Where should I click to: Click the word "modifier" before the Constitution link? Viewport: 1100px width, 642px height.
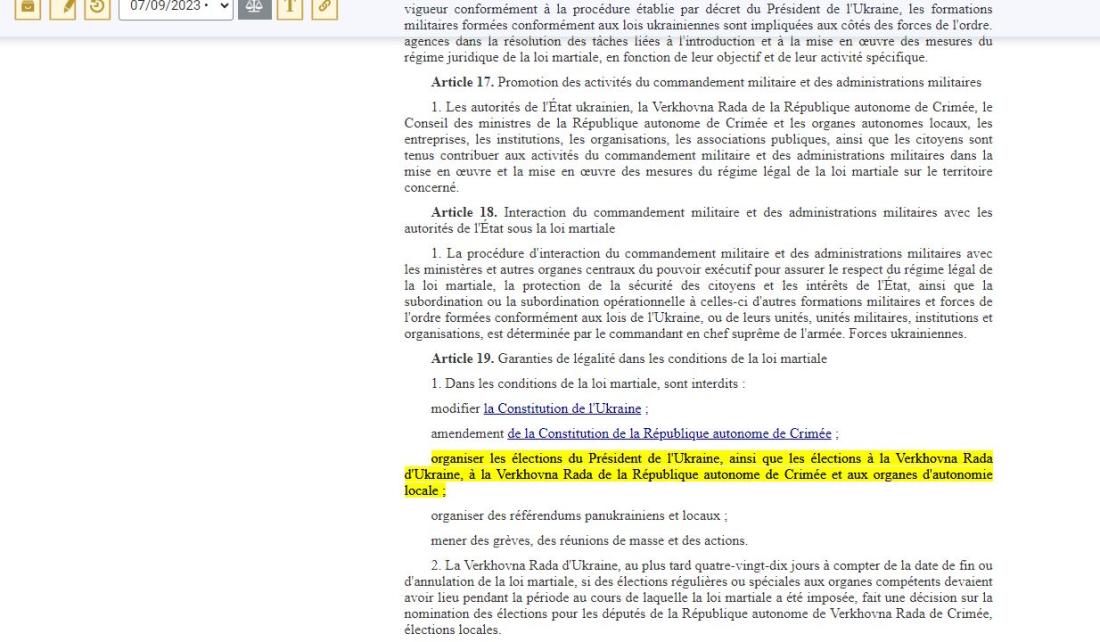tap(455, 408)
